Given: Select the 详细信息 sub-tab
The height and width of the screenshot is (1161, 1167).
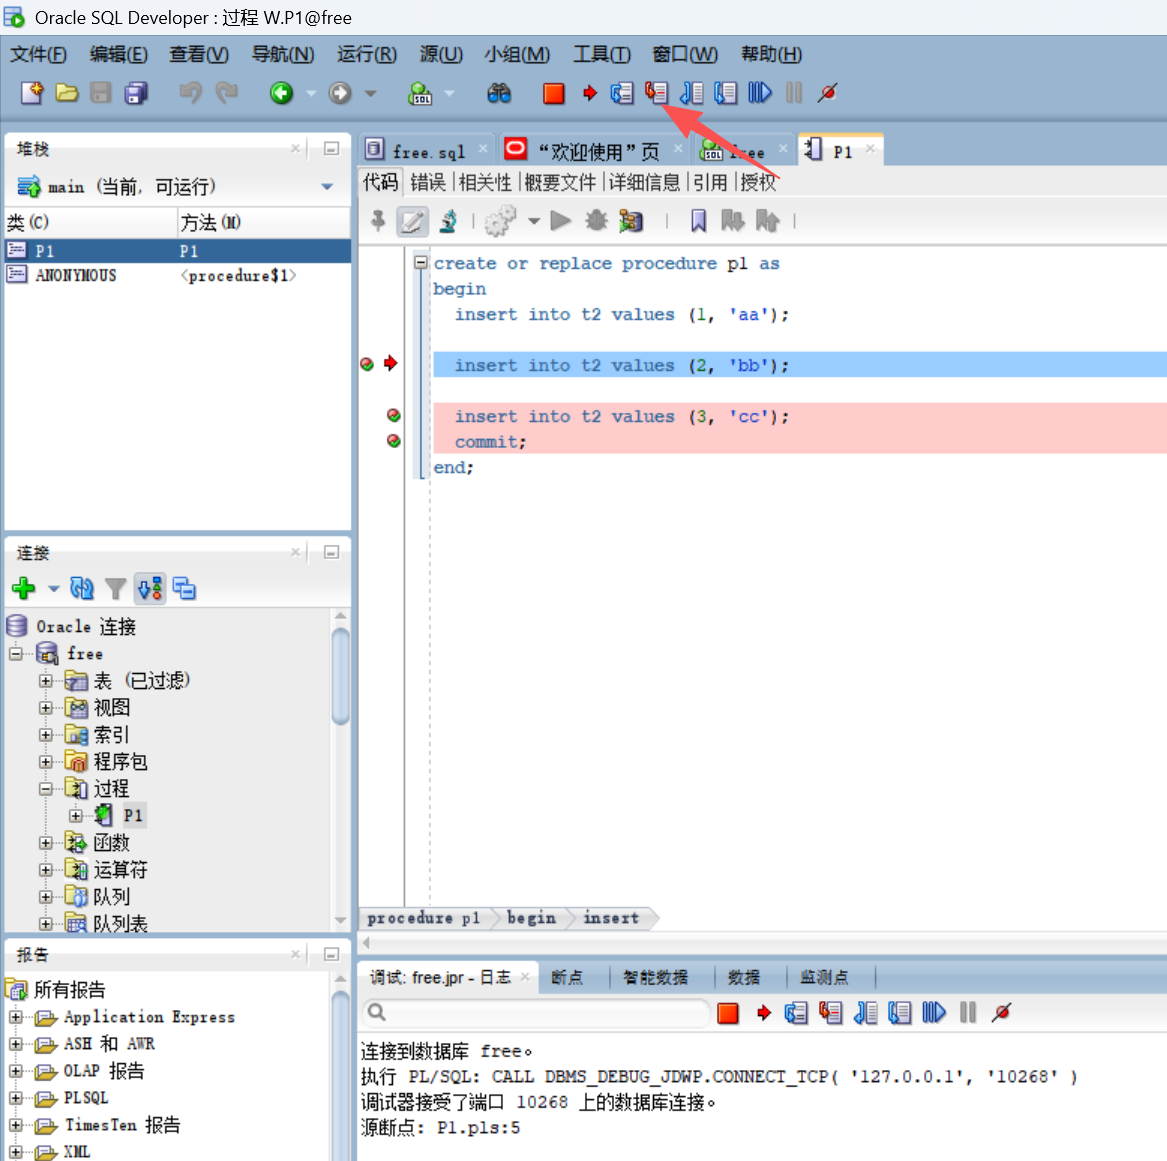Looking at the screenshot, I should [645, 182].
